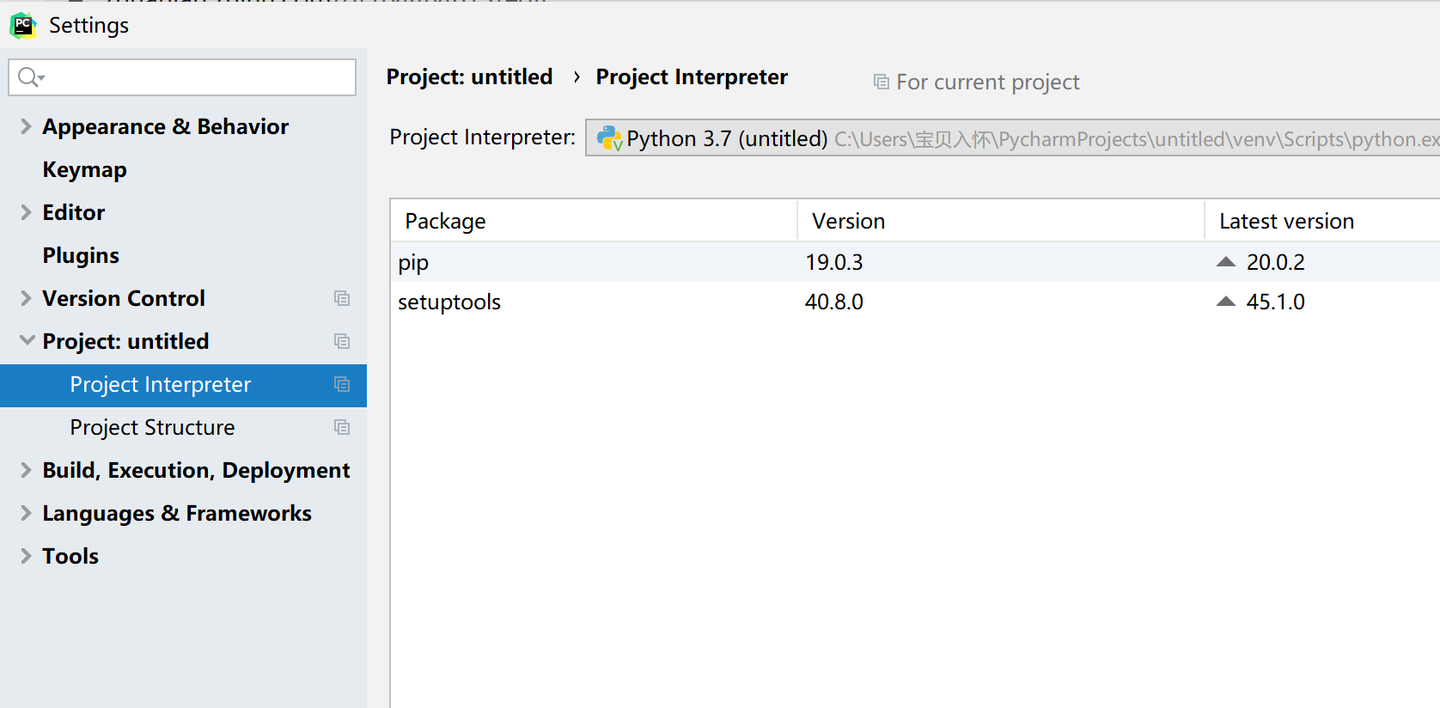Sort packages by the Package column header

(445, 221)
